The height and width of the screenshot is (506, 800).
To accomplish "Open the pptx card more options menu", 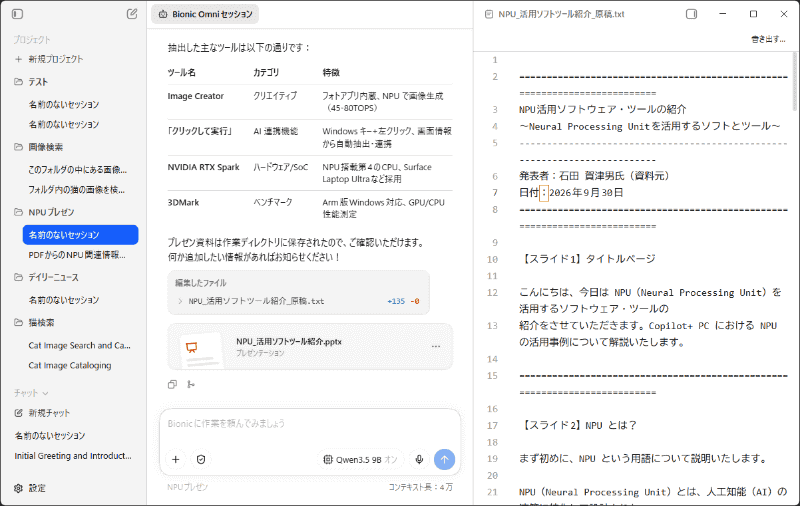I will [x=436, y=346].
